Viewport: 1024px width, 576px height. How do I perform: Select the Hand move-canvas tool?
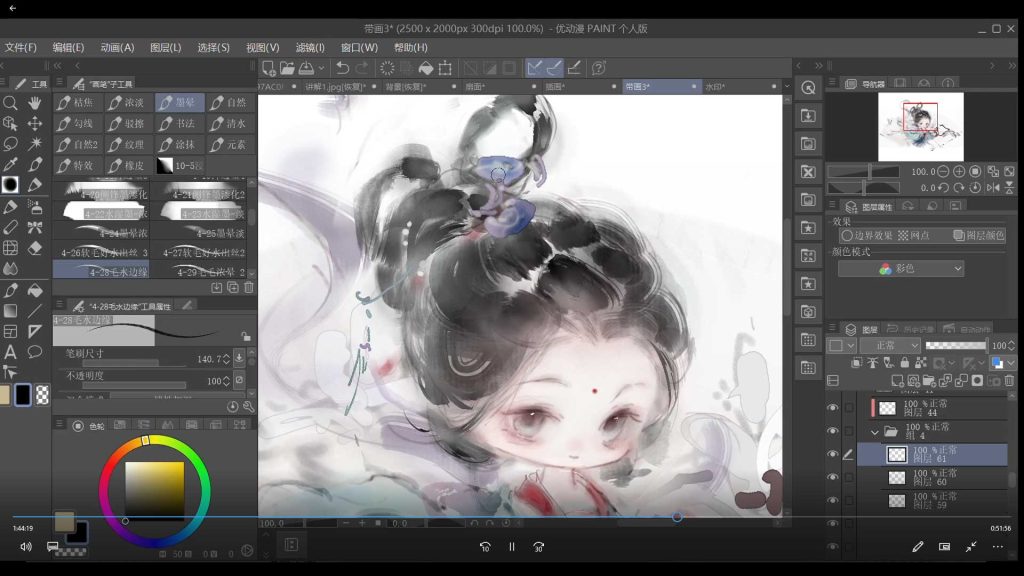tap(35, 103)
